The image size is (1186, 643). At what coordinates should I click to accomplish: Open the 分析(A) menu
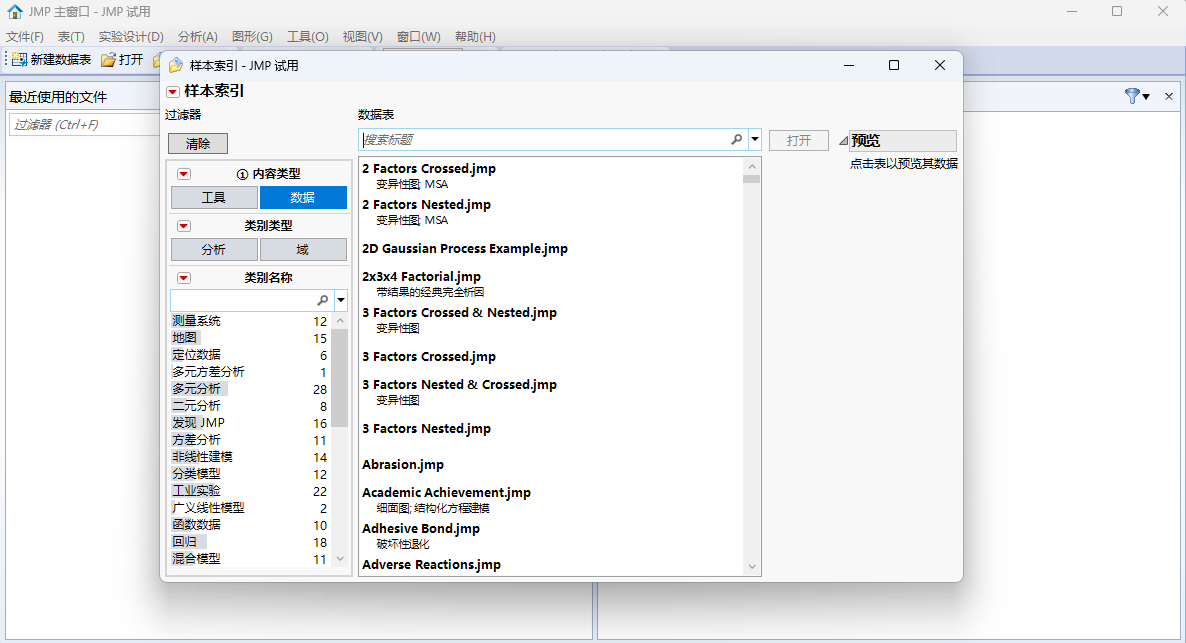[x=197, y=37]
